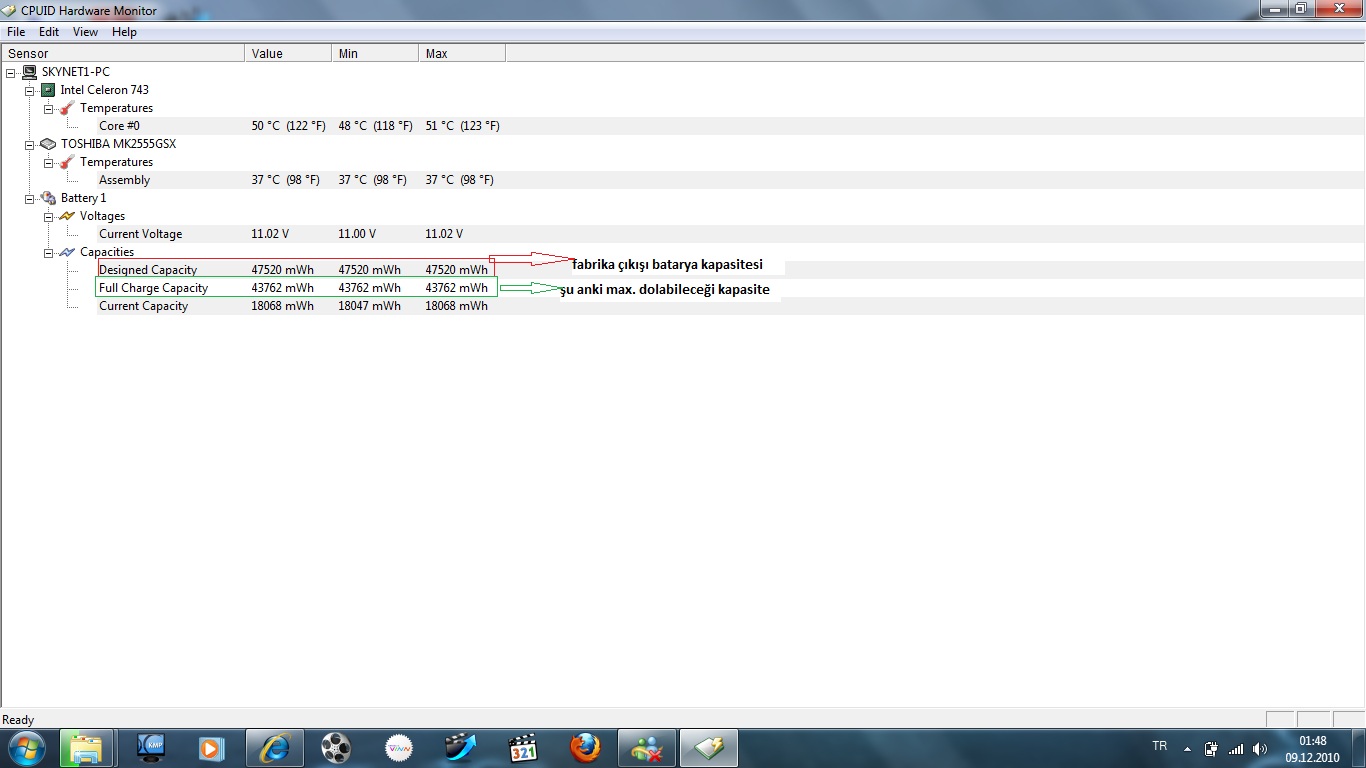Click Designed Capacity value 47520 mWh
Screen dimensions: 1366x768
pyautogui.click(x=282, y=270)
